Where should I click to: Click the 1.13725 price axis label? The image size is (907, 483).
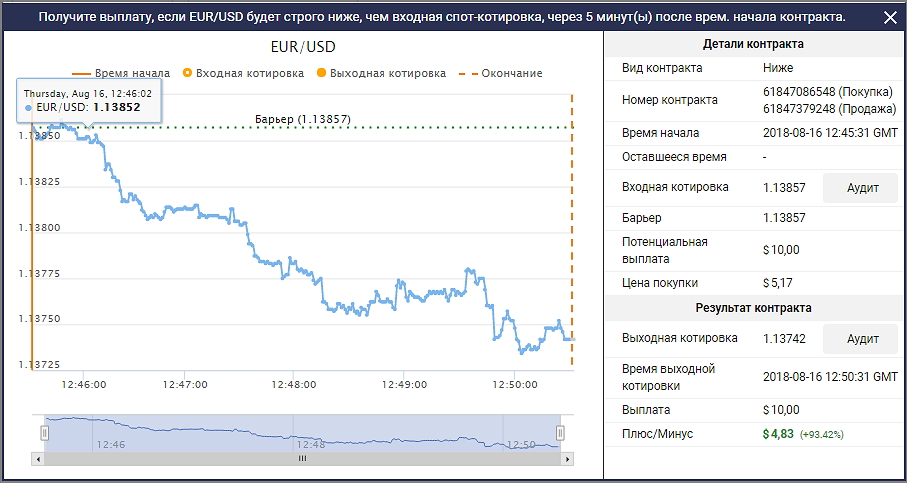(39, 364)
